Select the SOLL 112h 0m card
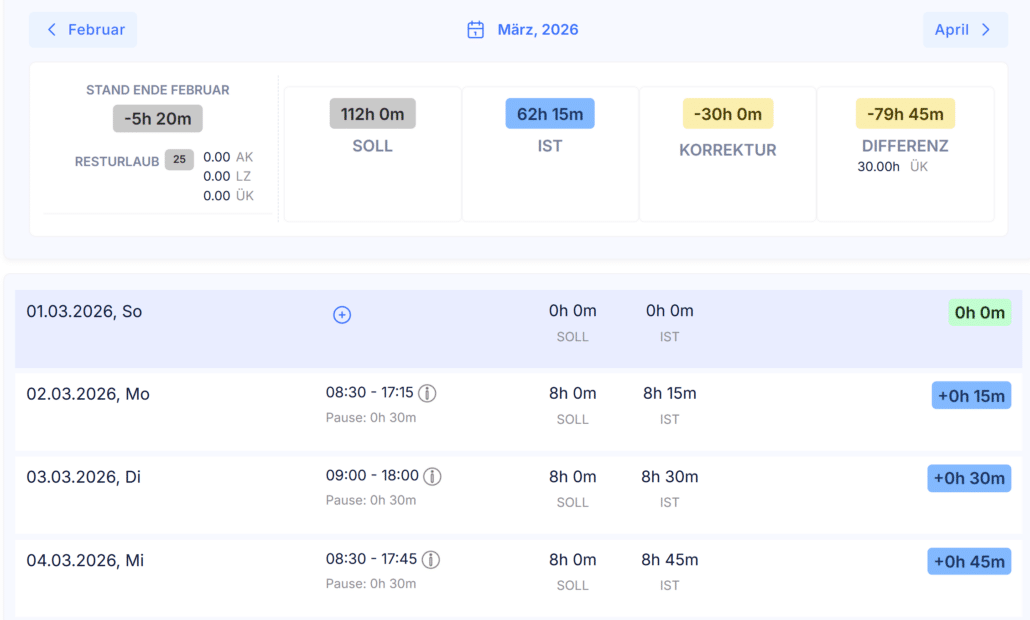 (372, 154)
